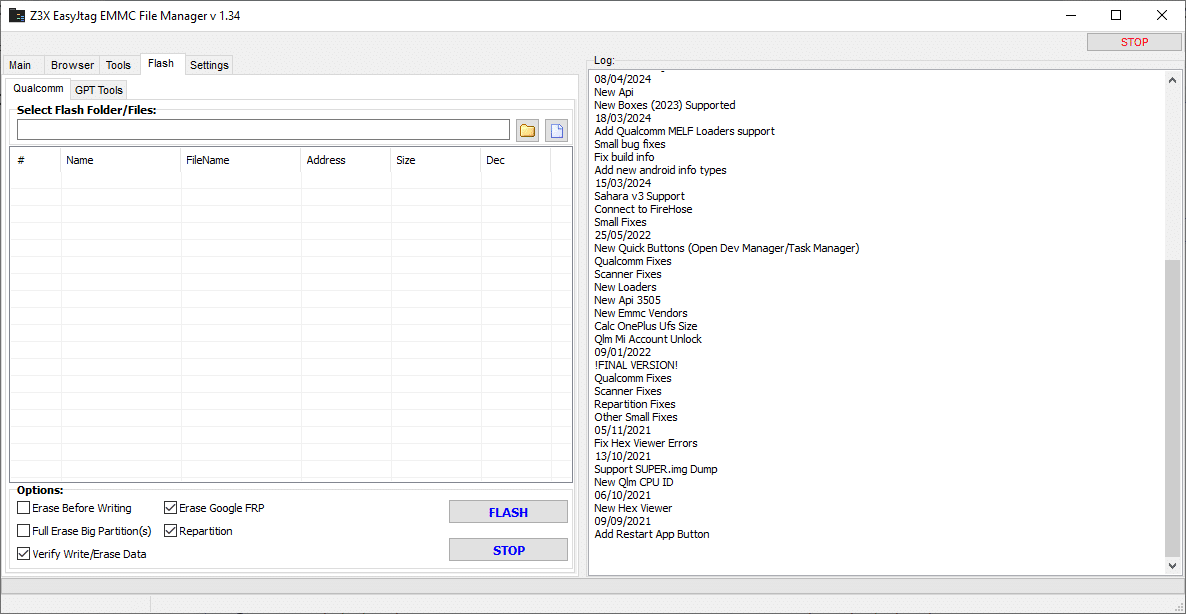
Task: Switch to GPT Tools sub-tab
Action: (x=99, y=90)
